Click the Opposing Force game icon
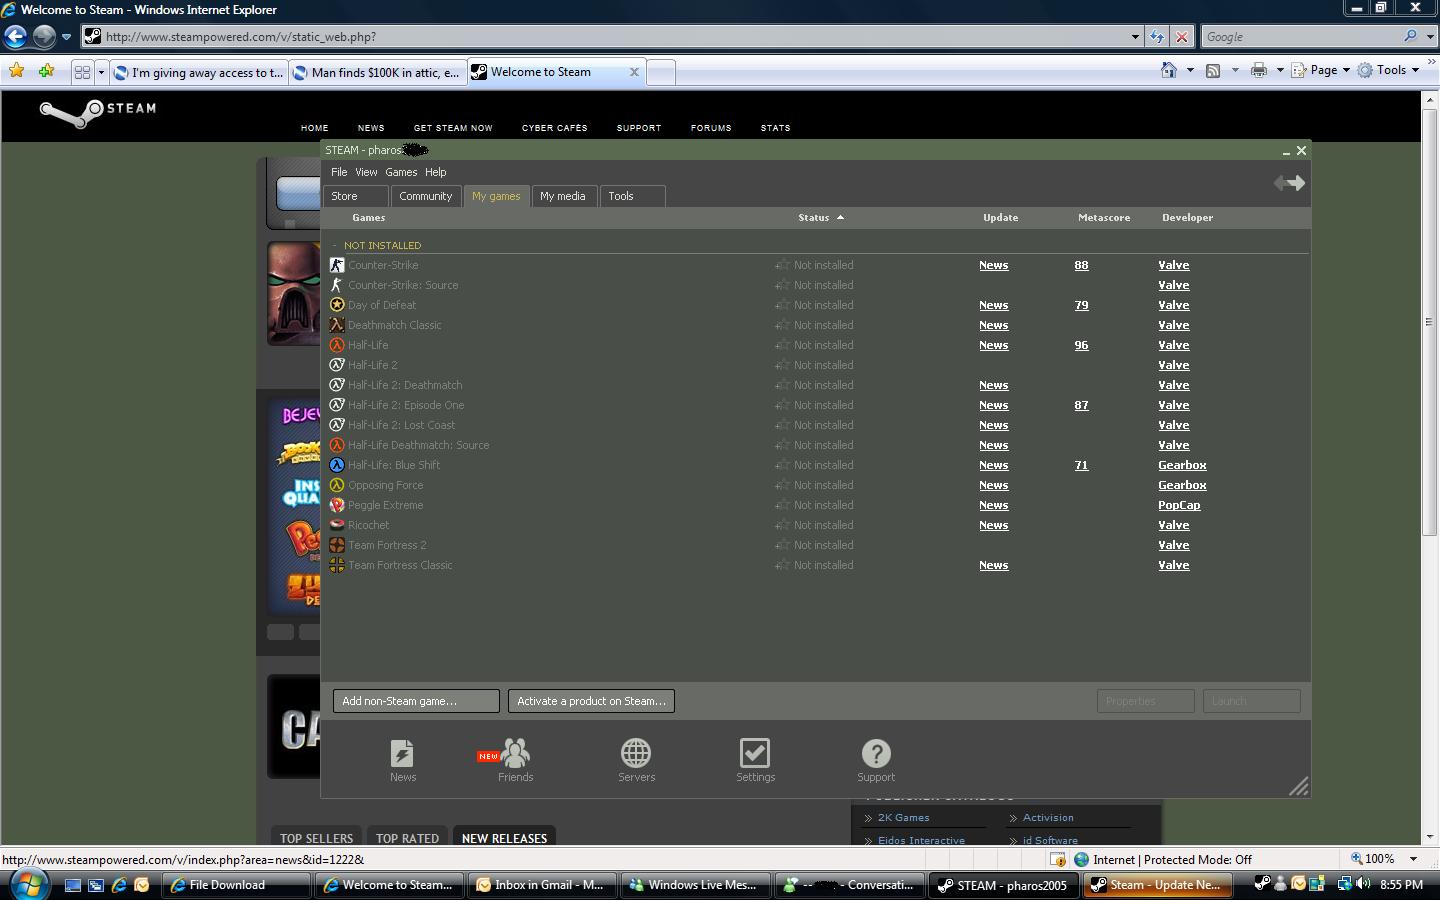Image resolution: width=1440 pixels, height=900 pixels. [x=337, y=485]
